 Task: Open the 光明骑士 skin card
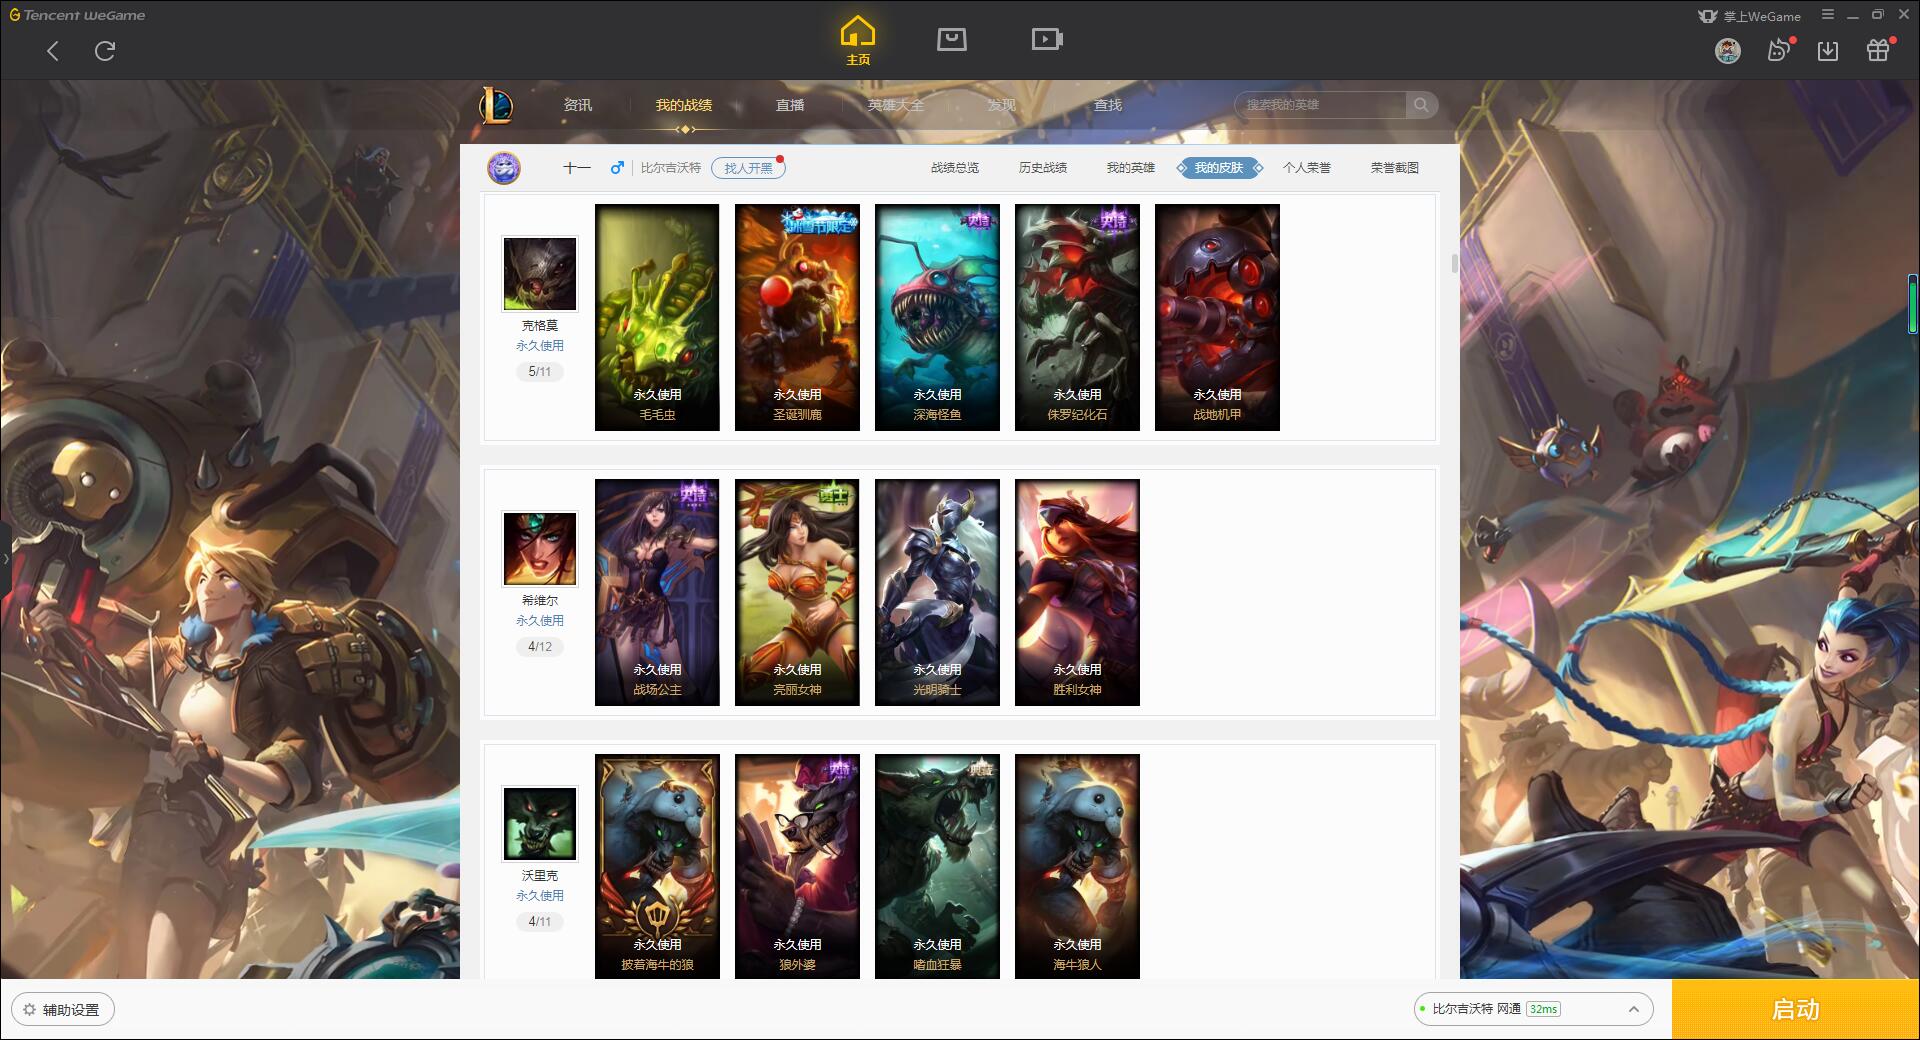pos(937,593)
